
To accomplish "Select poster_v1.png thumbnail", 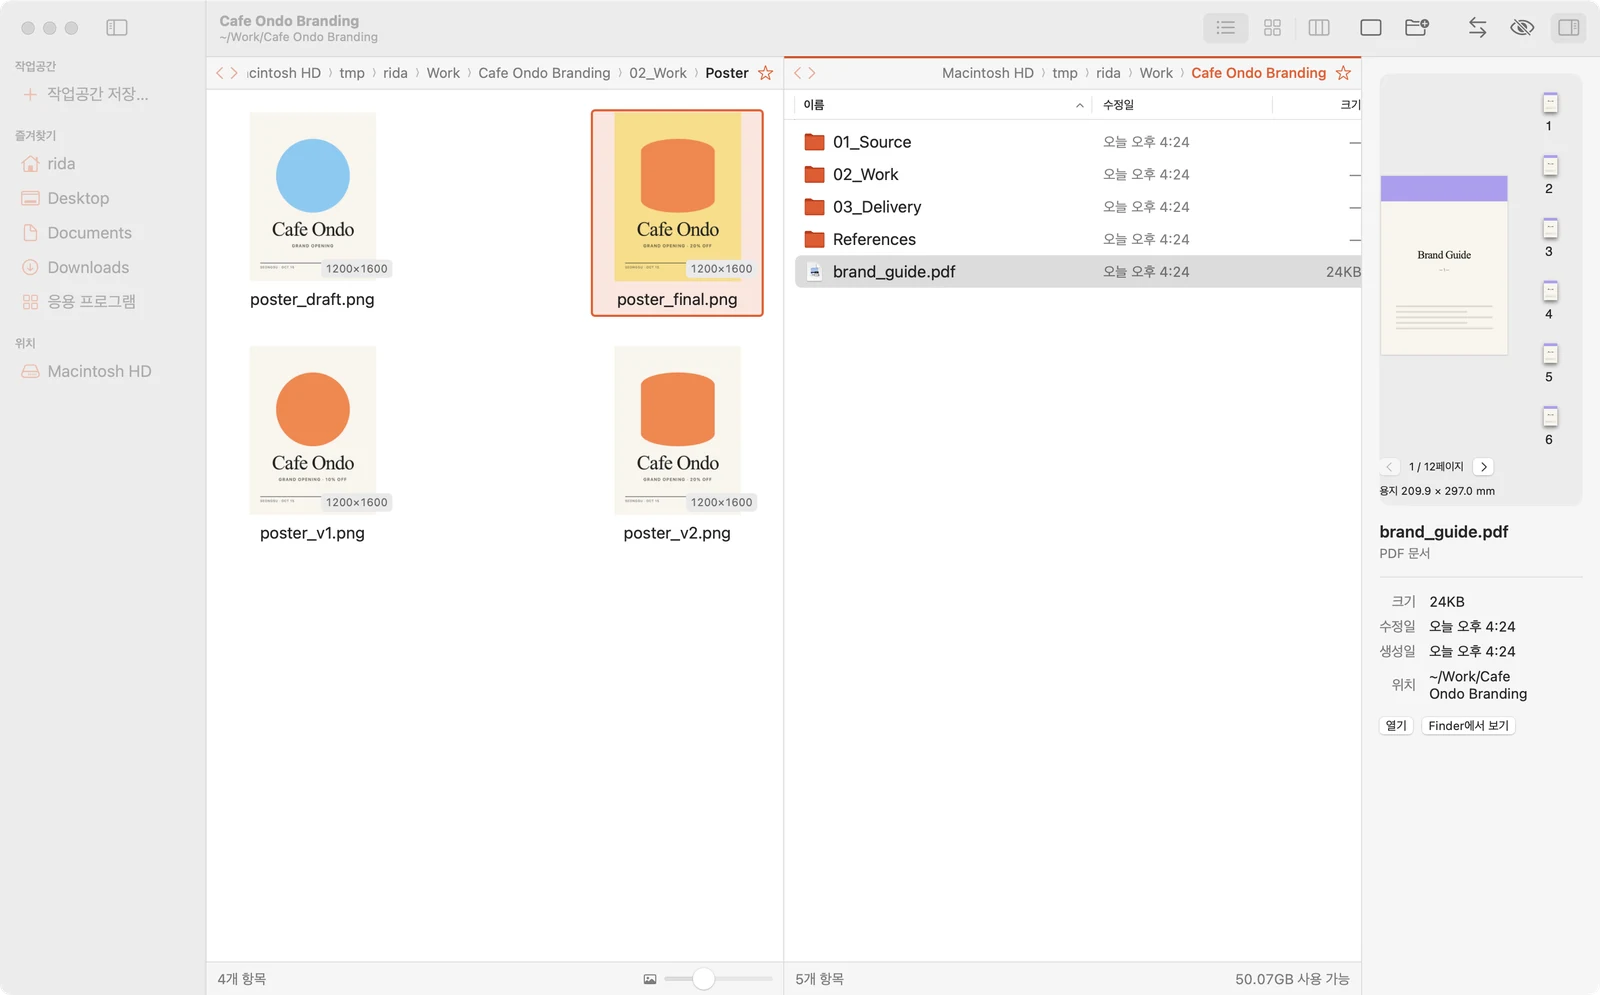I will tap(312, 430).
